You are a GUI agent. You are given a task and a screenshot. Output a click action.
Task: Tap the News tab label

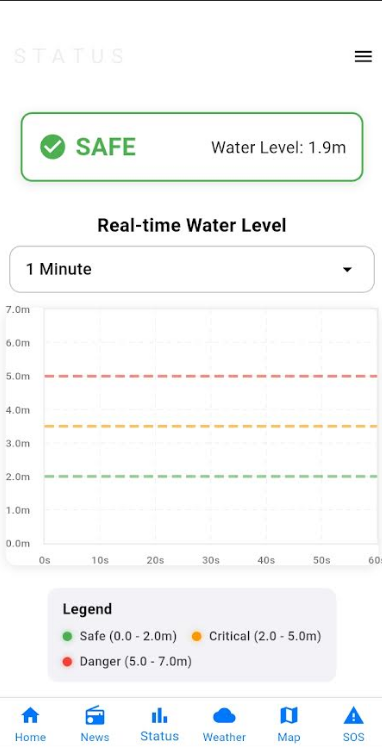tap(94, 737)
